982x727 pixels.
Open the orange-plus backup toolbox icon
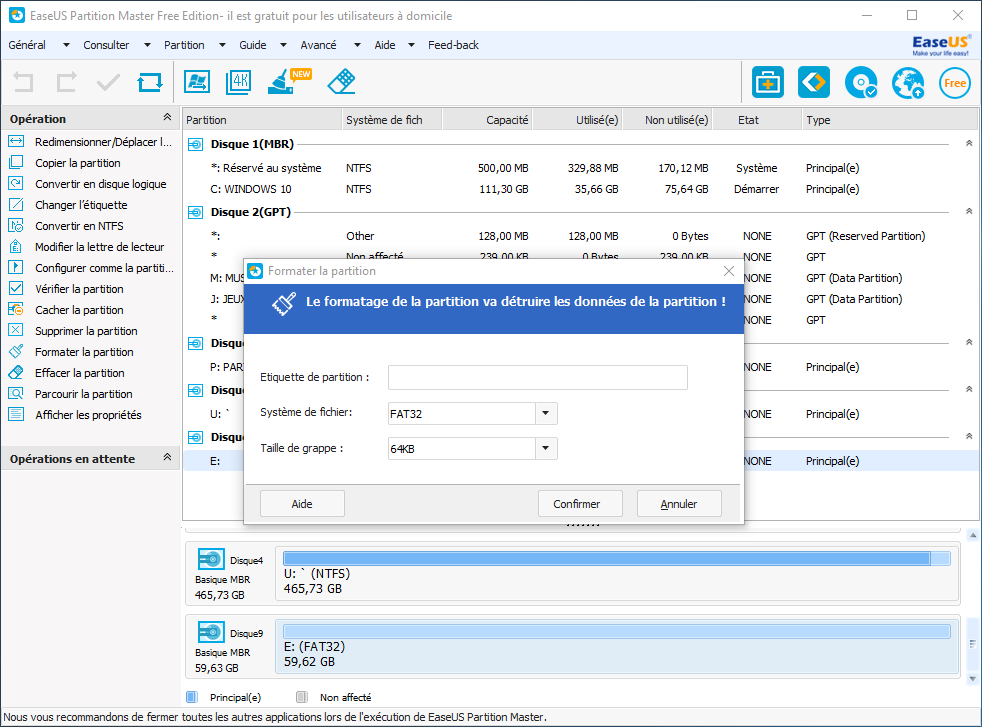pos(768,83)
